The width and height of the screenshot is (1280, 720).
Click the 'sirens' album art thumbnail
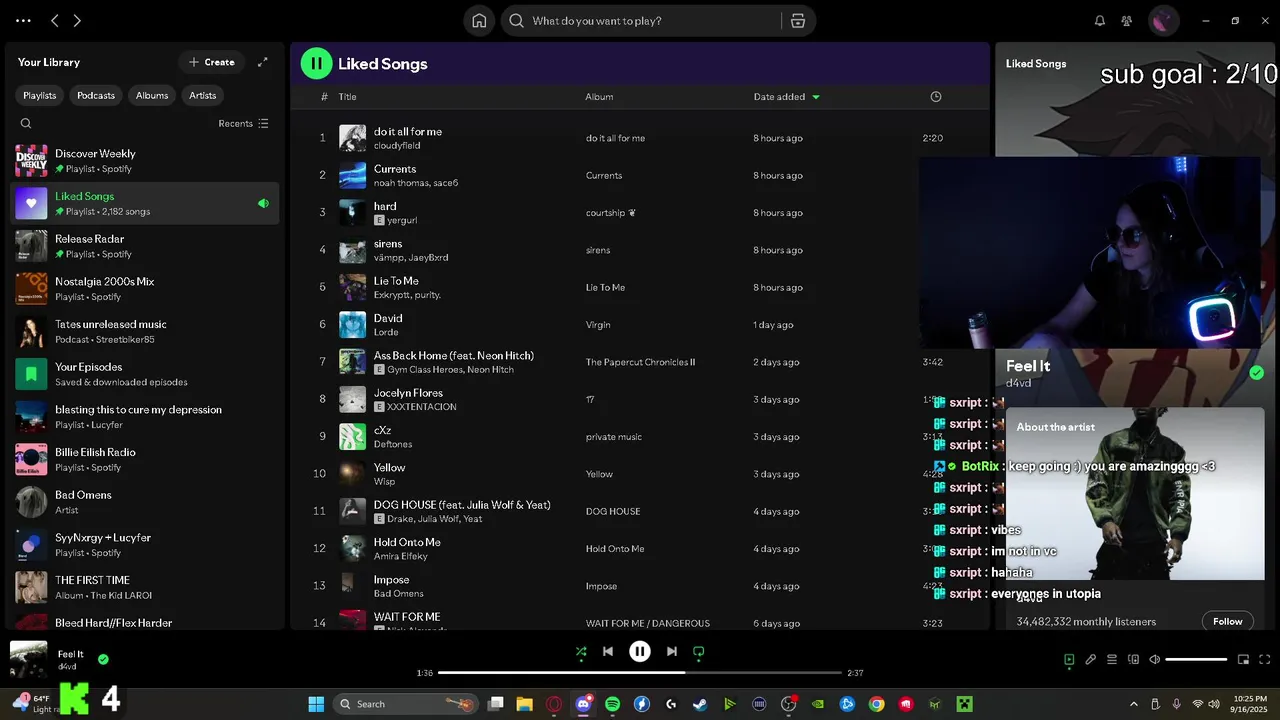coord(352,250)
